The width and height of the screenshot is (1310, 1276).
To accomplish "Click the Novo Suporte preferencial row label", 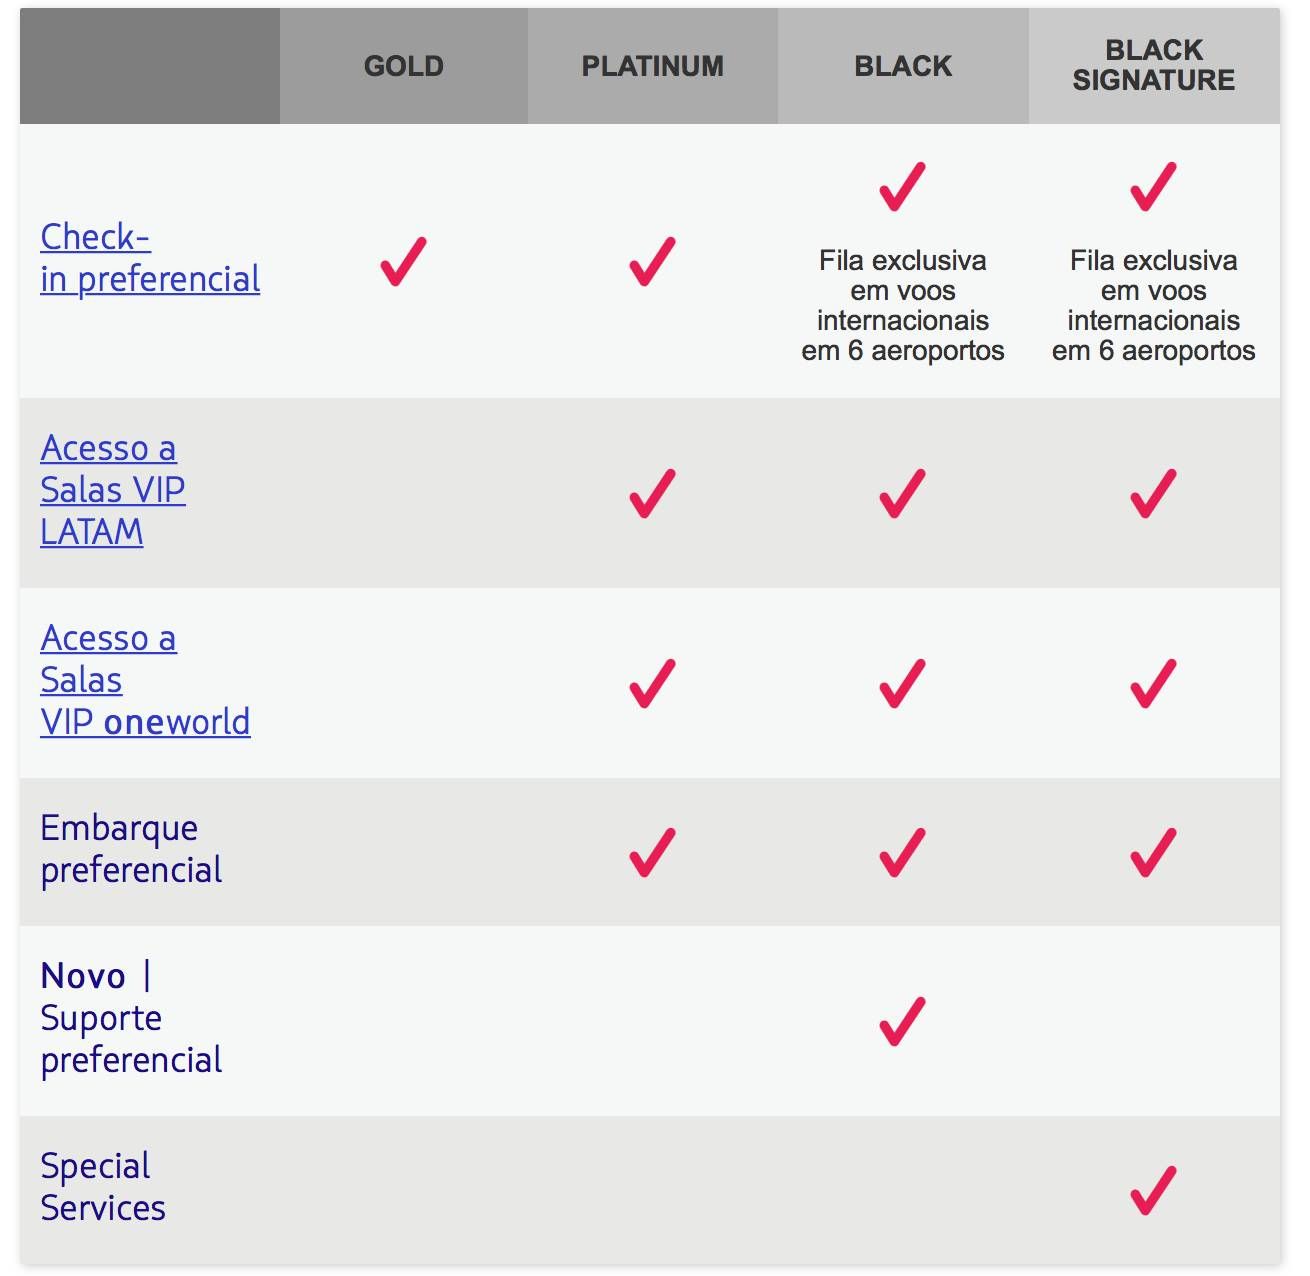I will coord(131,1018).
